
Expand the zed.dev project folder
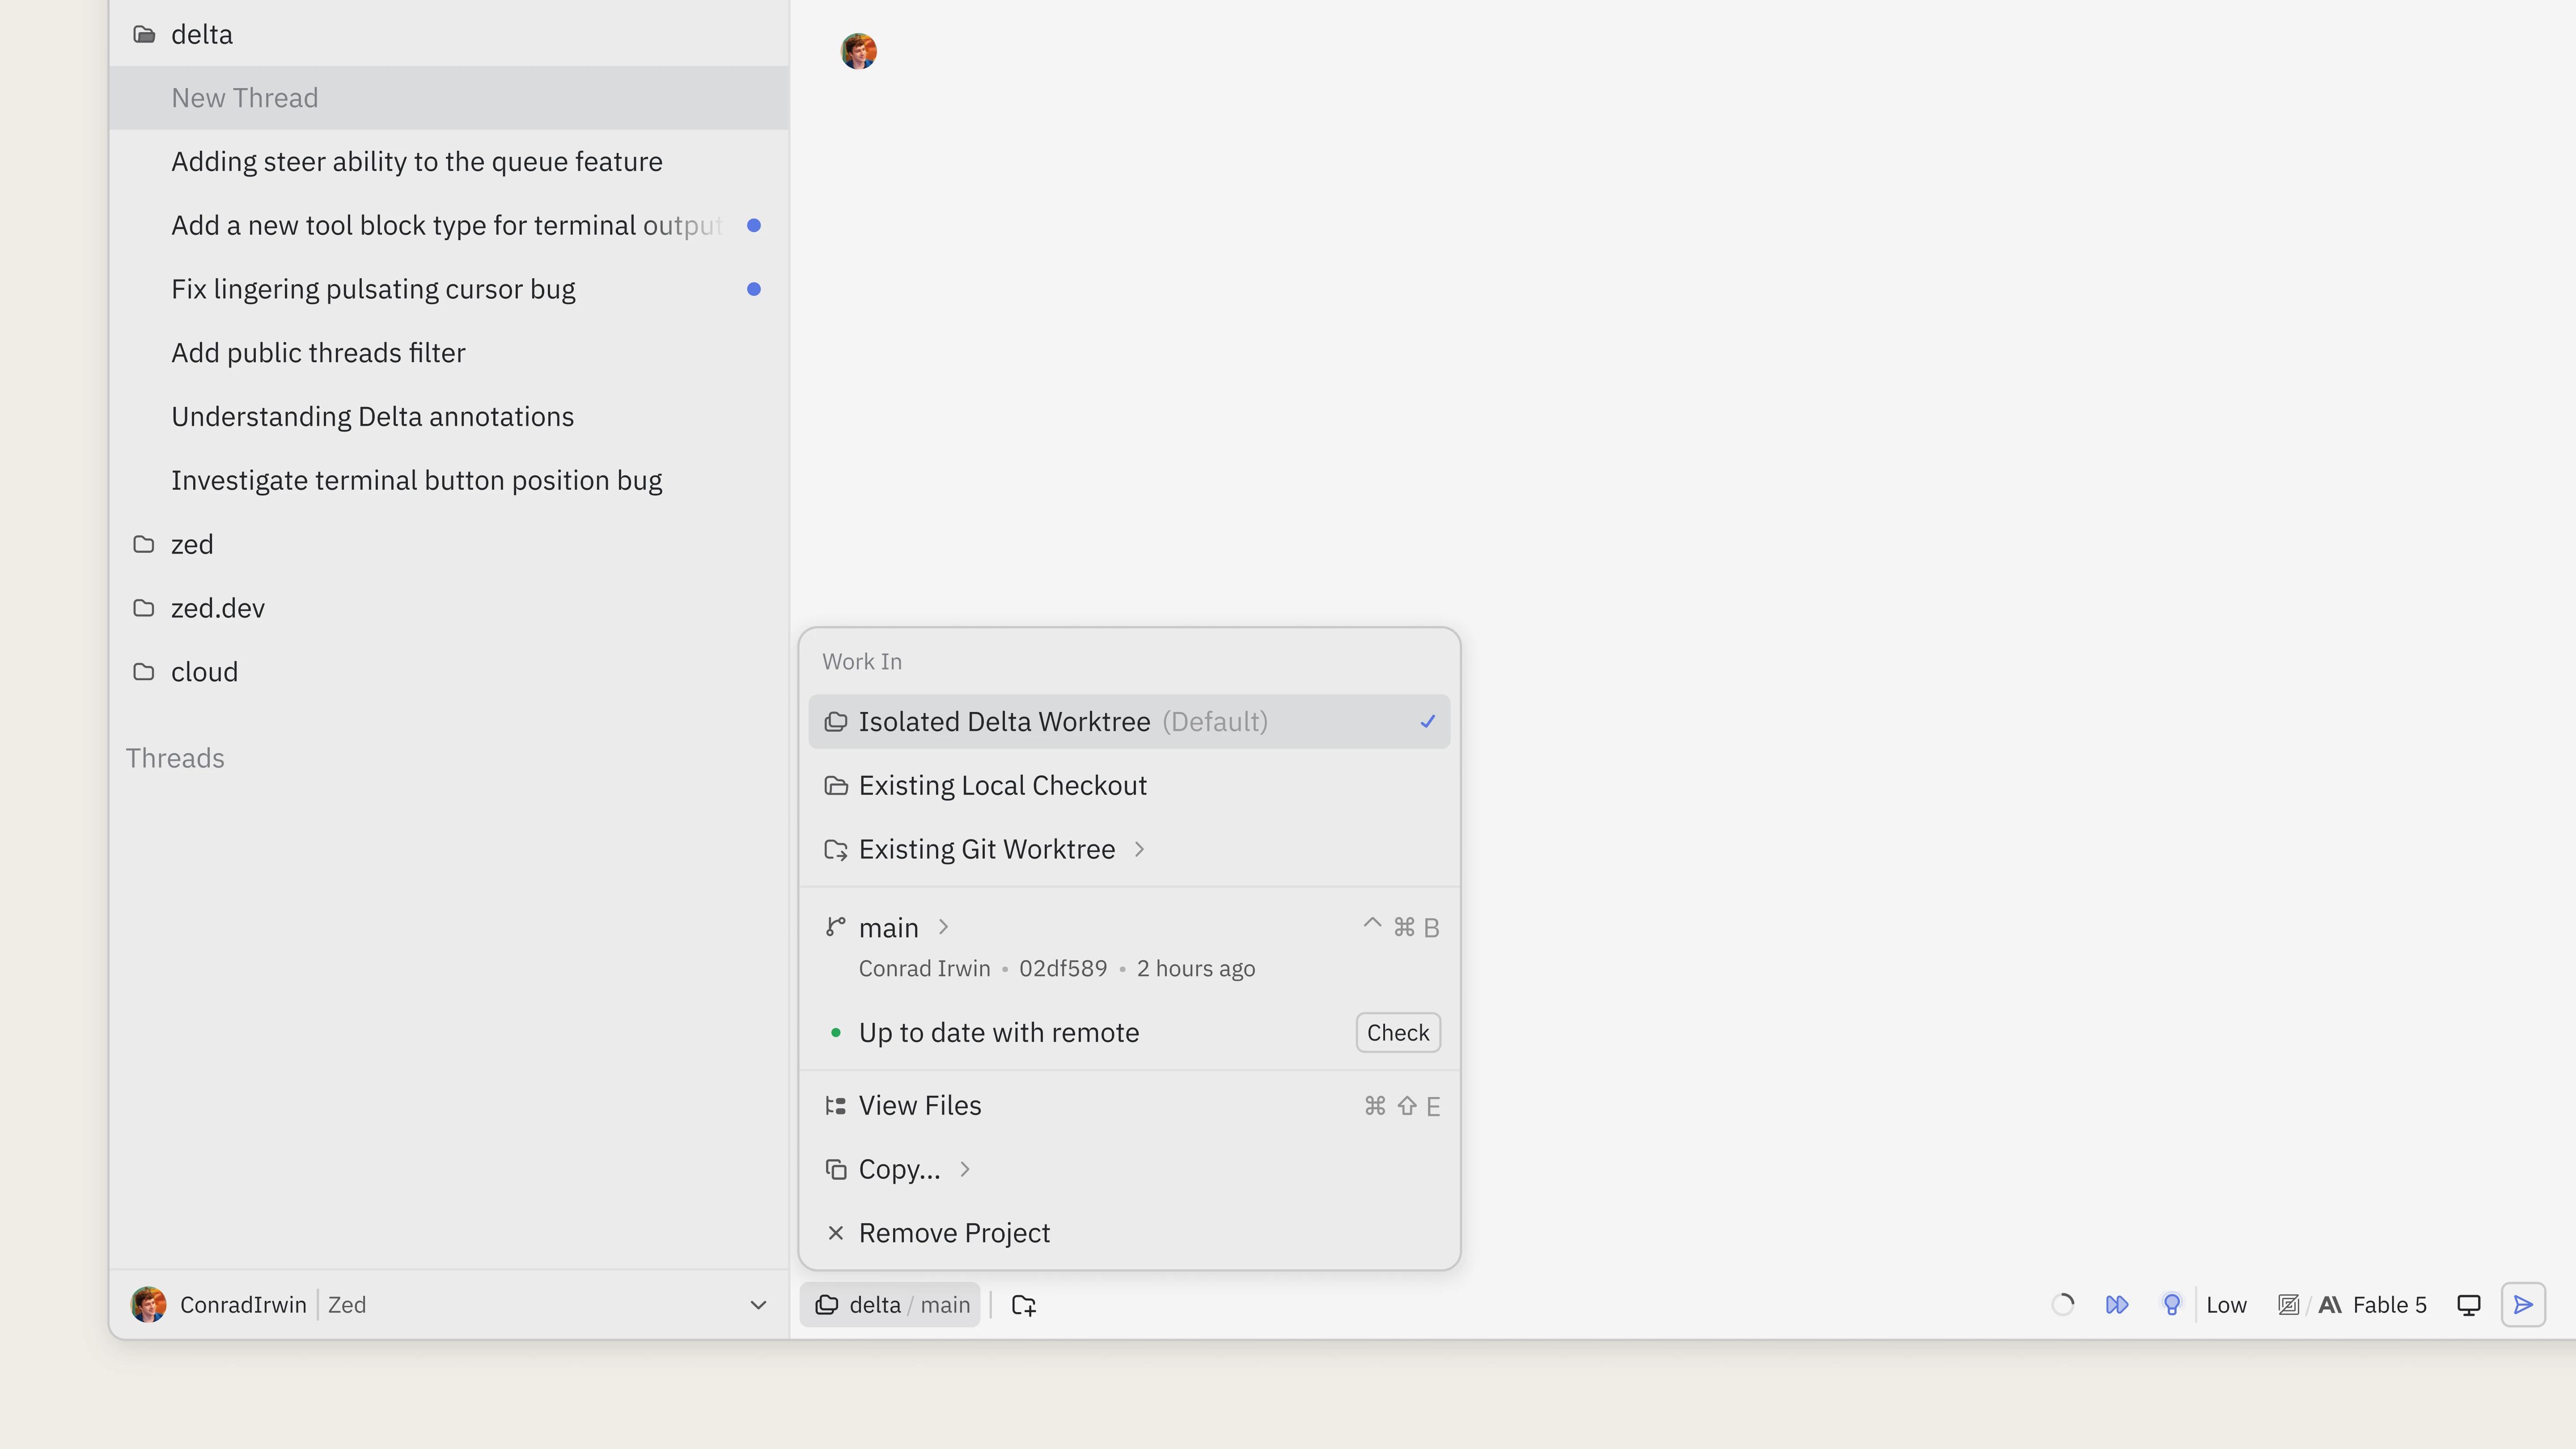click(448, 608)
